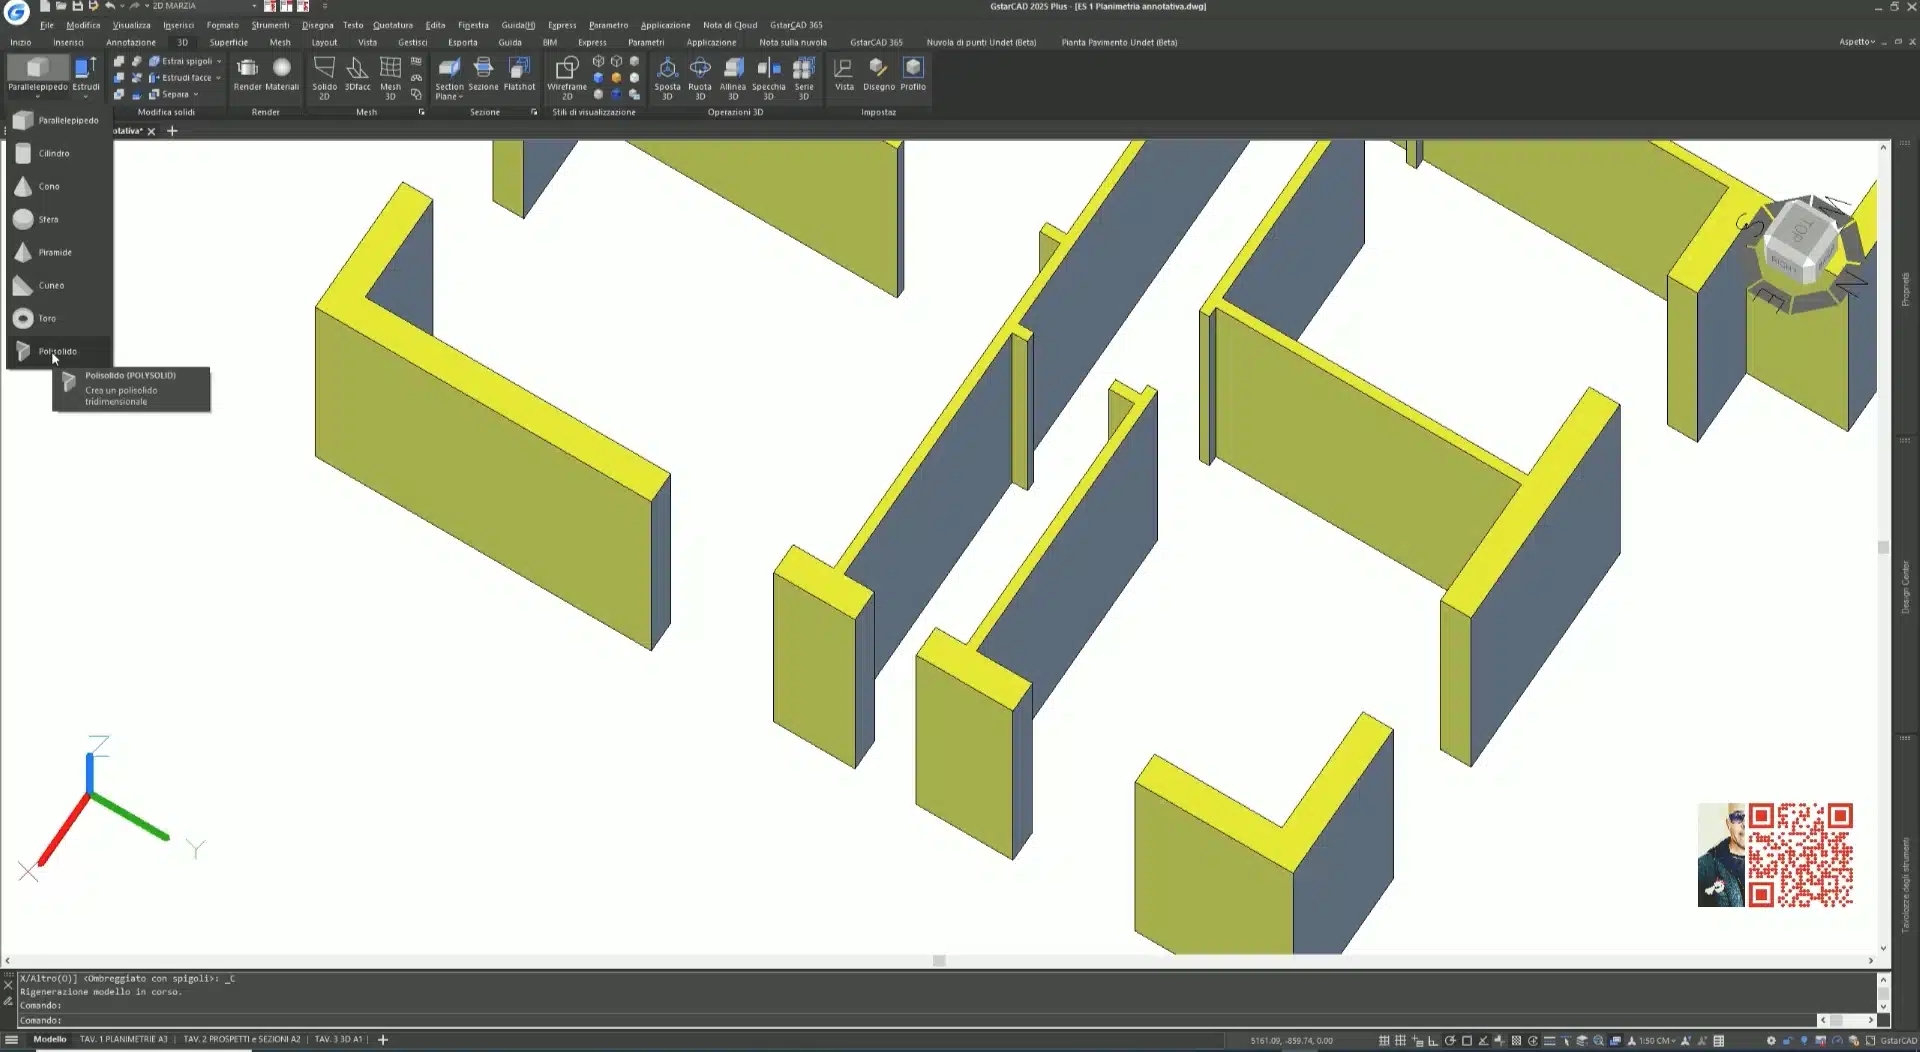This screenshot has width=1920, height=1052.
Task: Open the Render tool
Action: click(247, 74)
